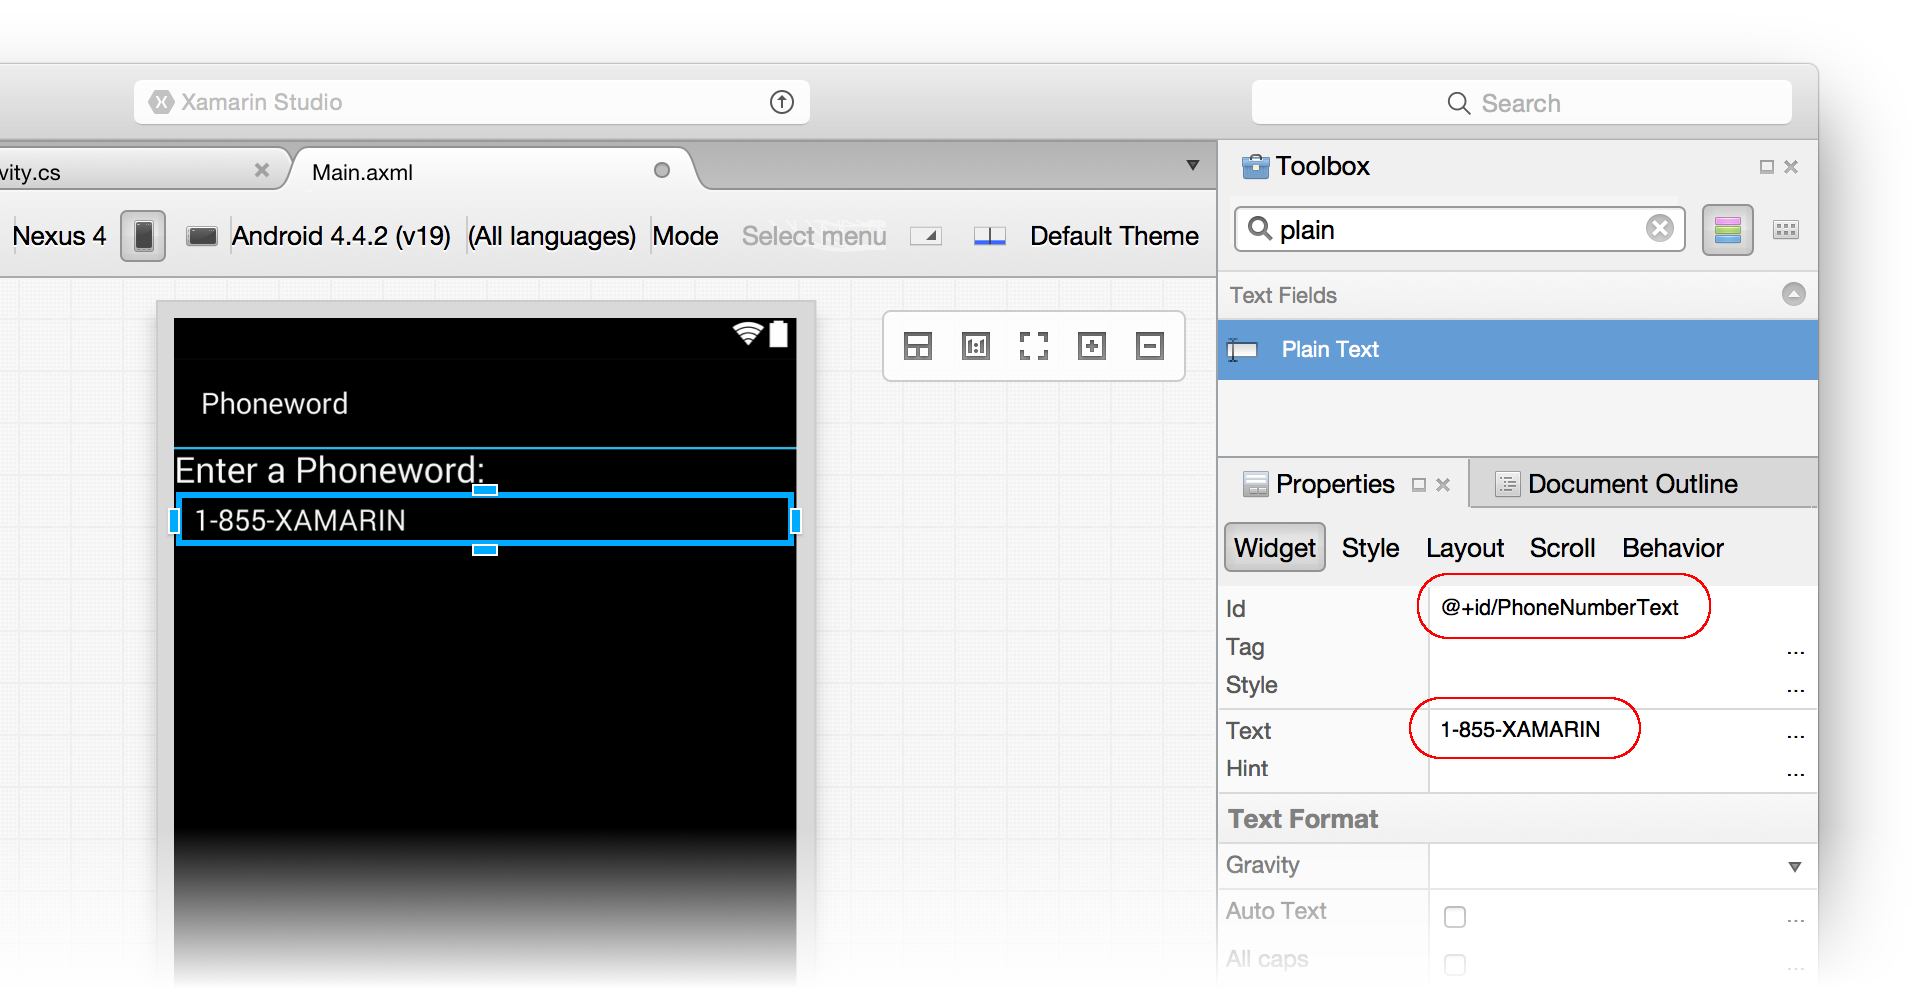Image resolution: width=1930 pixels, height=988 pixels.
Task: Open the Document Outline tab
Action: point(1631,484)
